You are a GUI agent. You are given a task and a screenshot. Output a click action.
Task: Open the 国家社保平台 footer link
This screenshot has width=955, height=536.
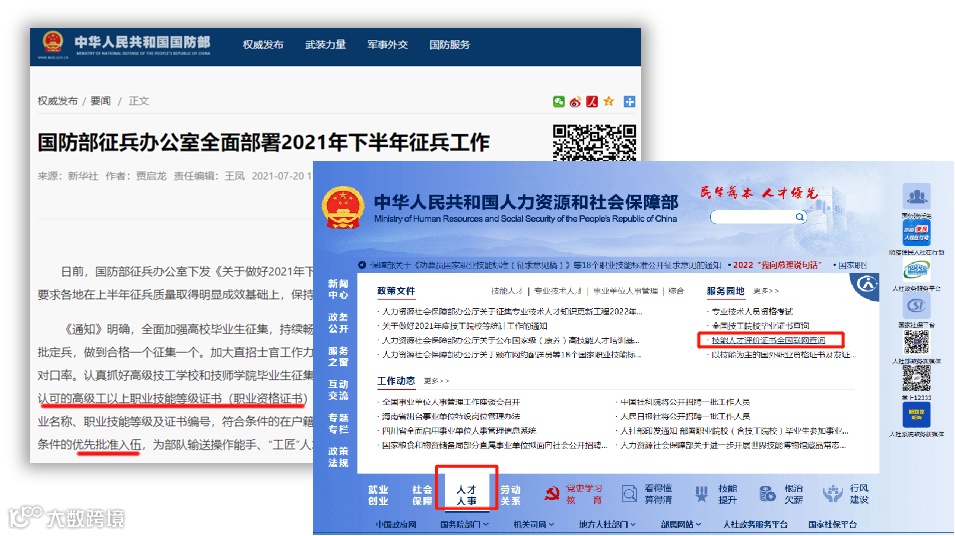pyautogui.click(x=833, y=524)
